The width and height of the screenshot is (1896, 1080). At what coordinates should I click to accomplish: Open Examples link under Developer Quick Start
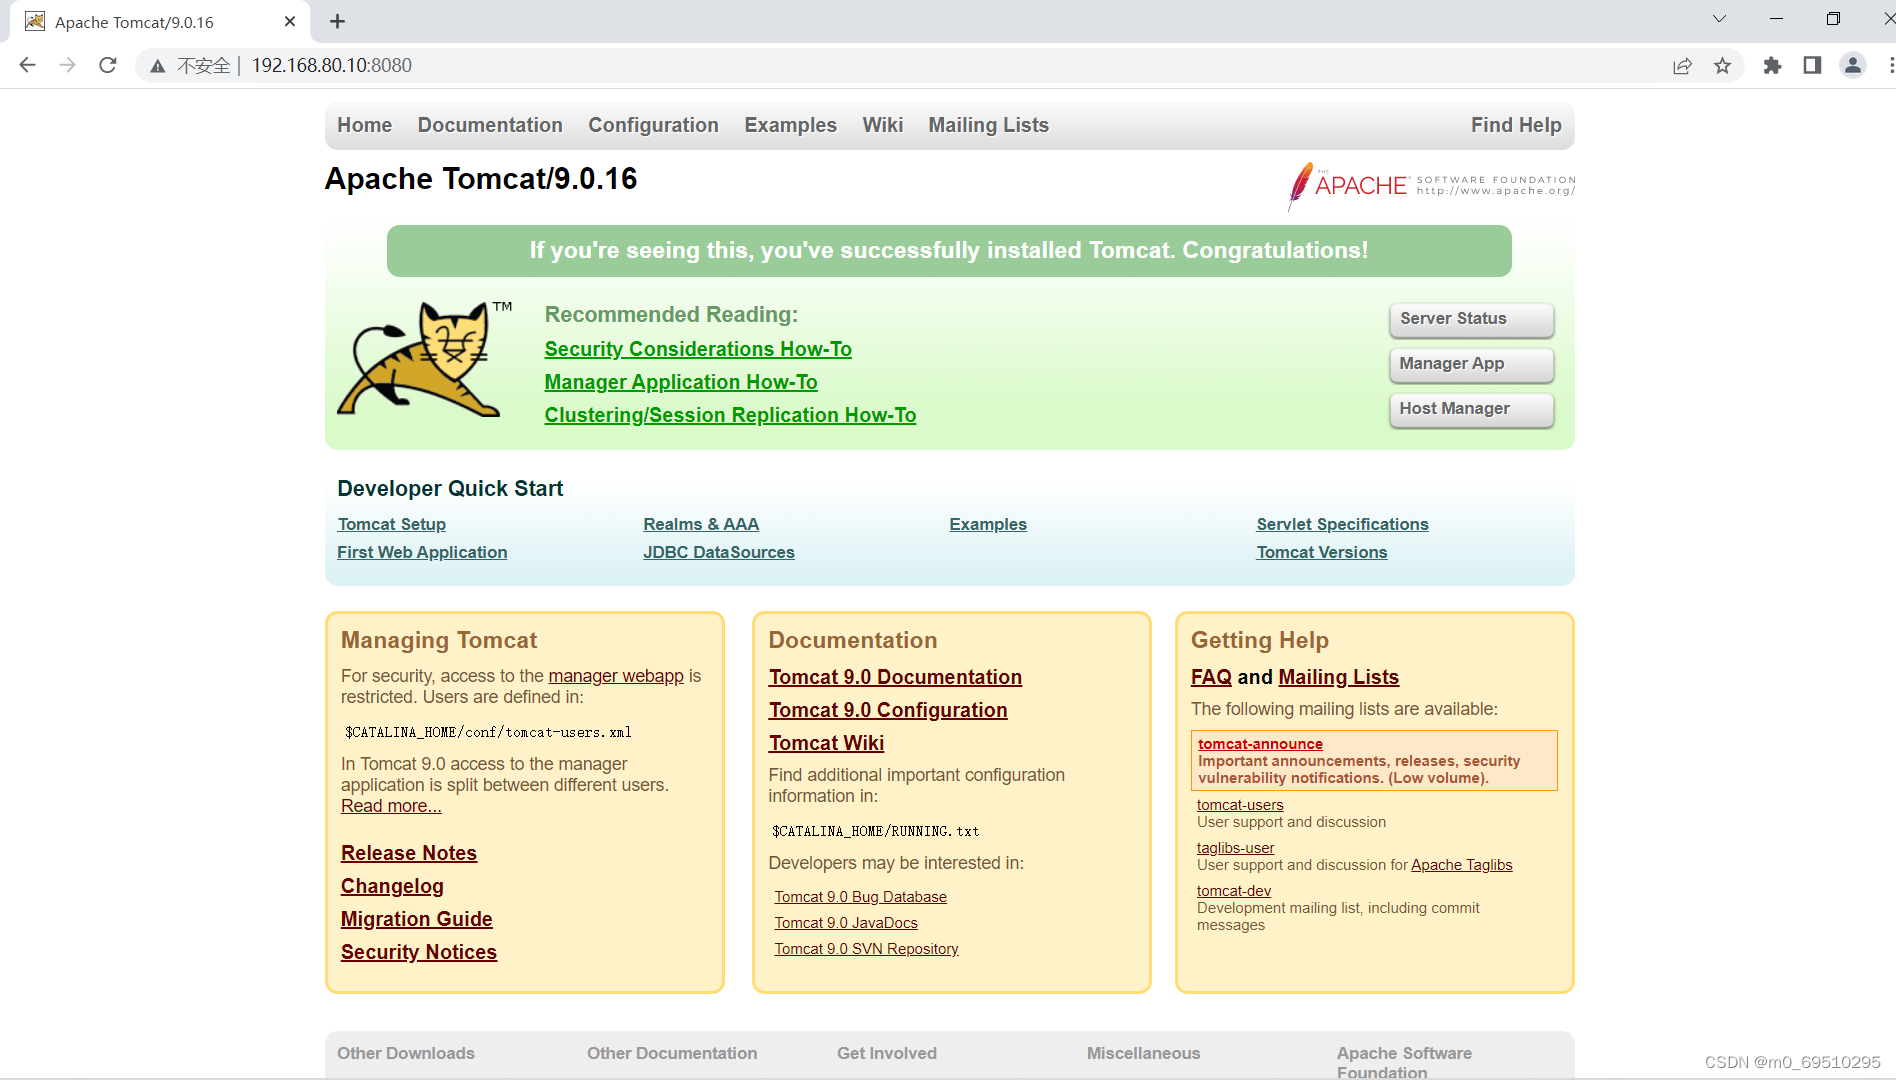[x=988, y=524]
